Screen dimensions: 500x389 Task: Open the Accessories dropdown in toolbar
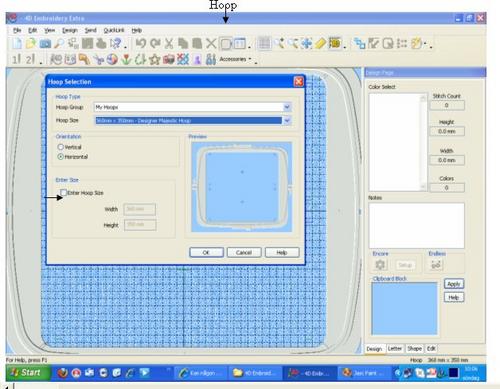[x=235, y=59]
